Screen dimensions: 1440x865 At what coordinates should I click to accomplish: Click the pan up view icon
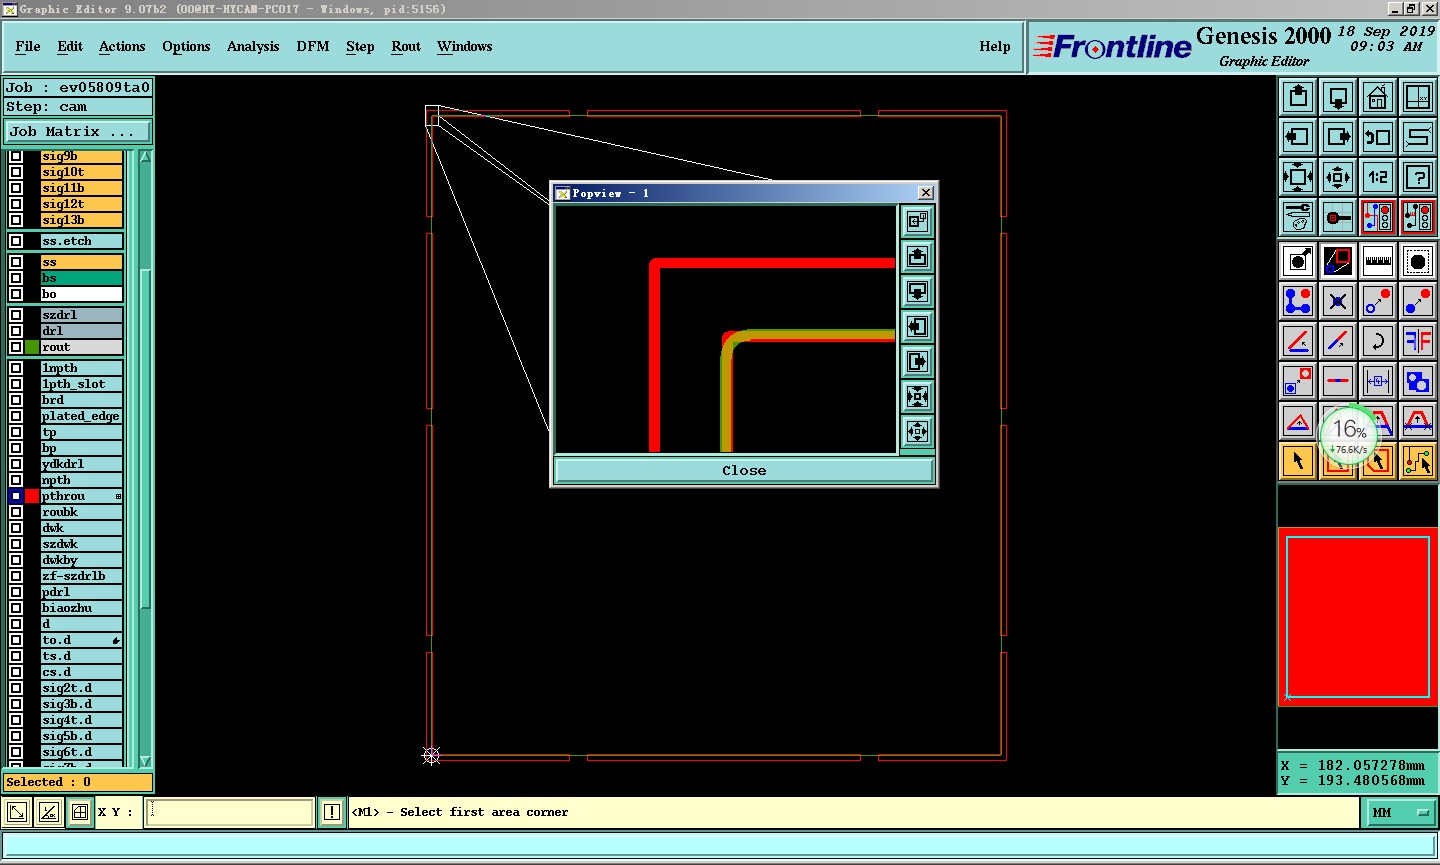point(1298,97)
